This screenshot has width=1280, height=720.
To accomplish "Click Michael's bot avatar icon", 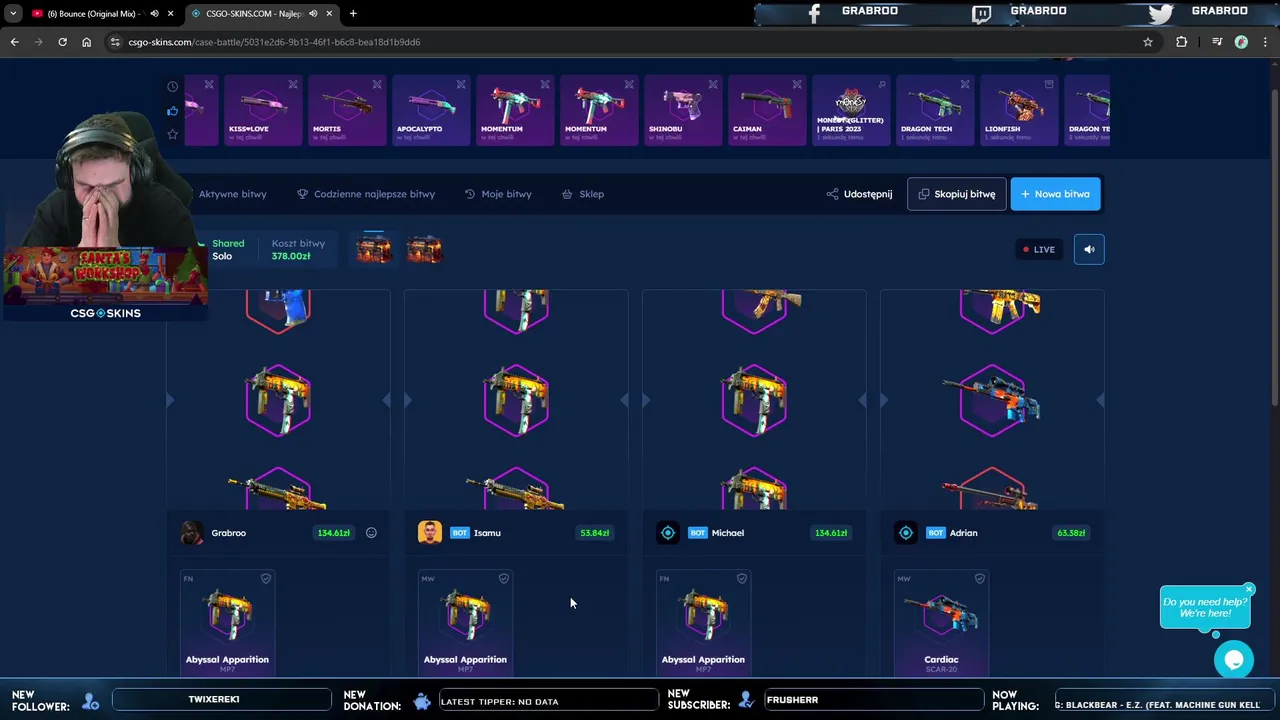I will [668, 533].
